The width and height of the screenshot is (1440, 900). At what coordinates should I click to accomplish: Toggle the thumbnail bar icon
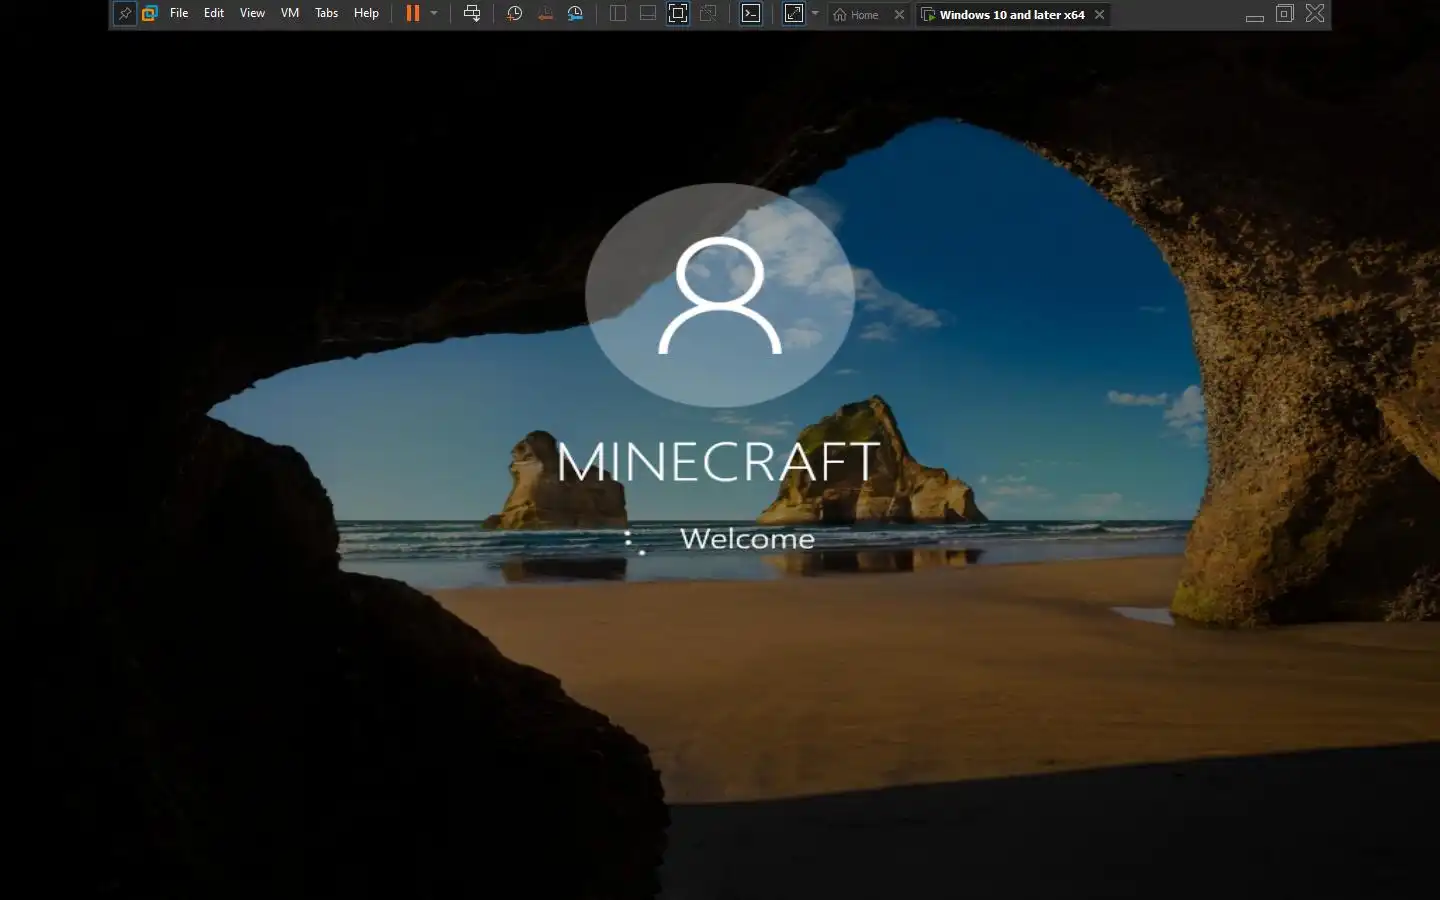point(648,14)
